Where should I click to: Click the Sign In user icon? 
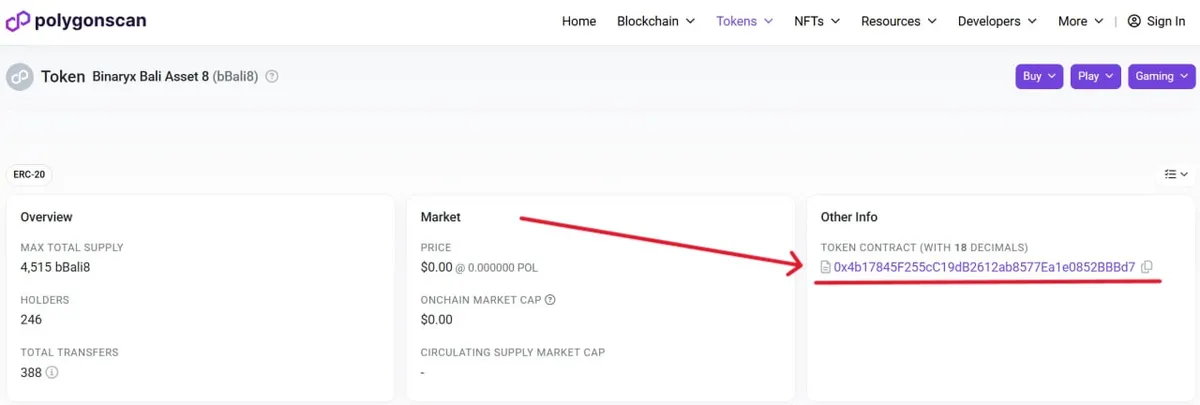pos(1134,21)
